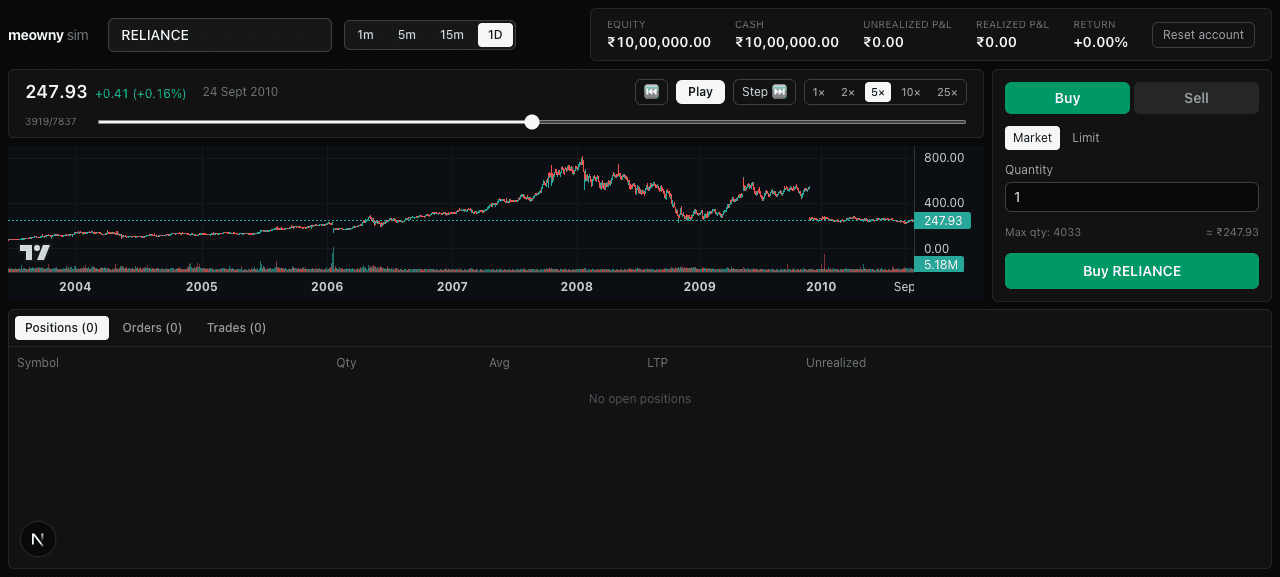Screen dimensions: 1280x577
Task: Click the rewind playback icon button
Action: tap(651, 92)
